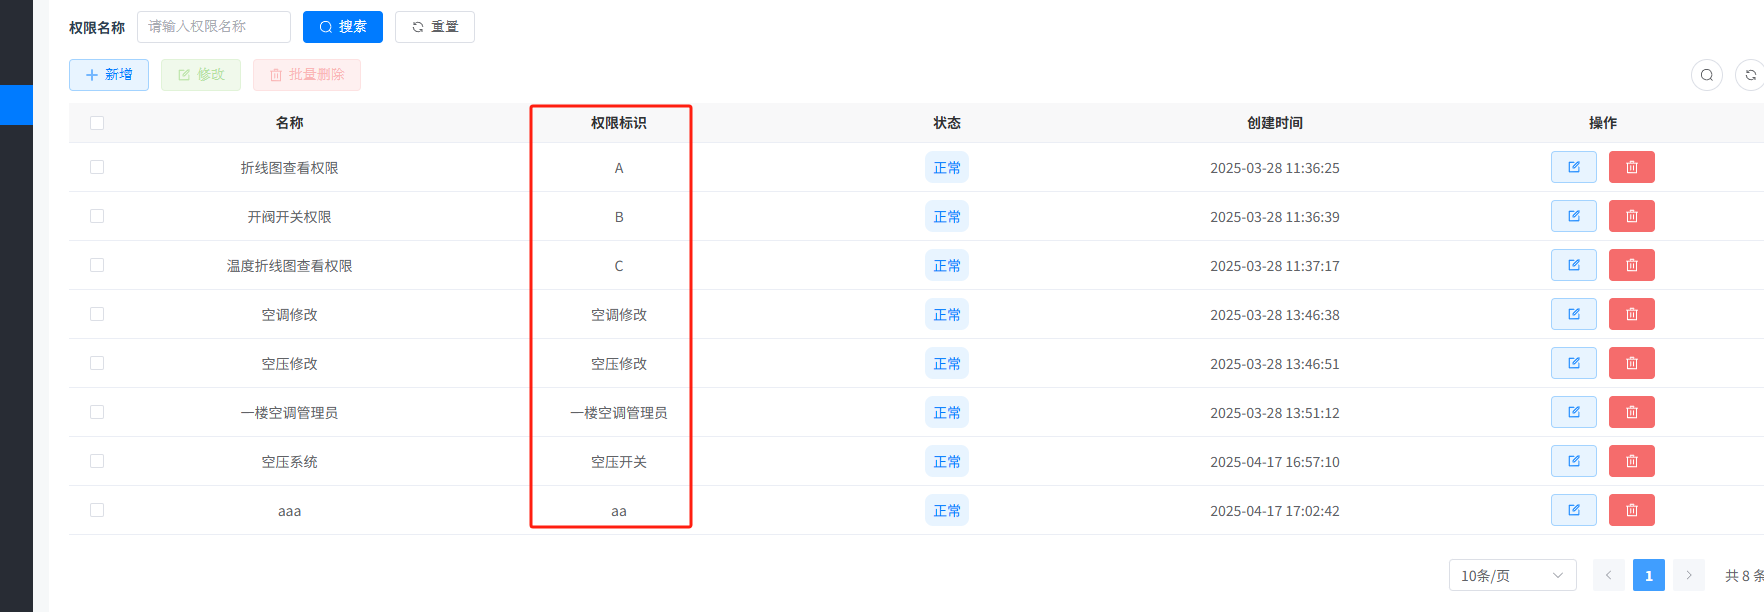The width and height of the screenshot is (1764, 612).
Task: Delete the 空压系统 row
Action: coord(1631,461)
